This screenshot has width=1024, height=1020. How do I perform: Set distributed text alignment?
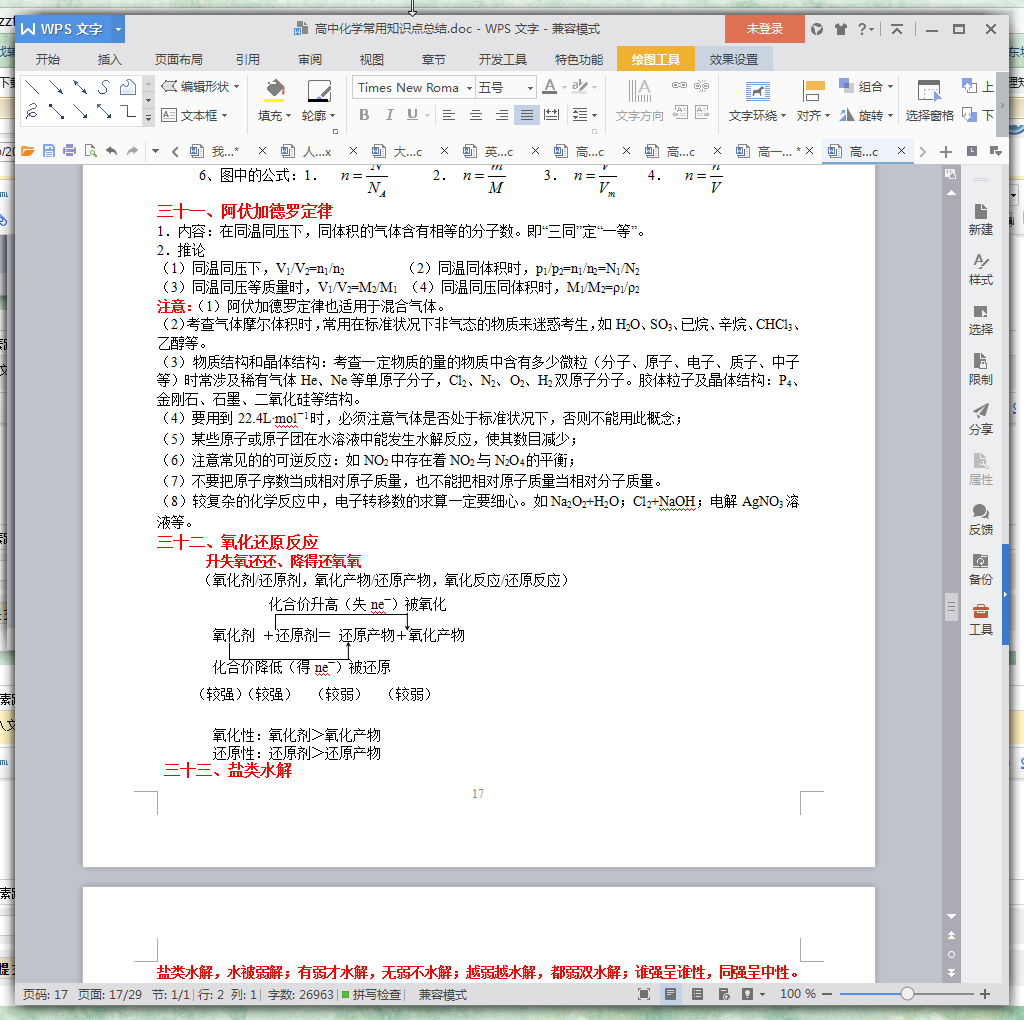(552, 115)
